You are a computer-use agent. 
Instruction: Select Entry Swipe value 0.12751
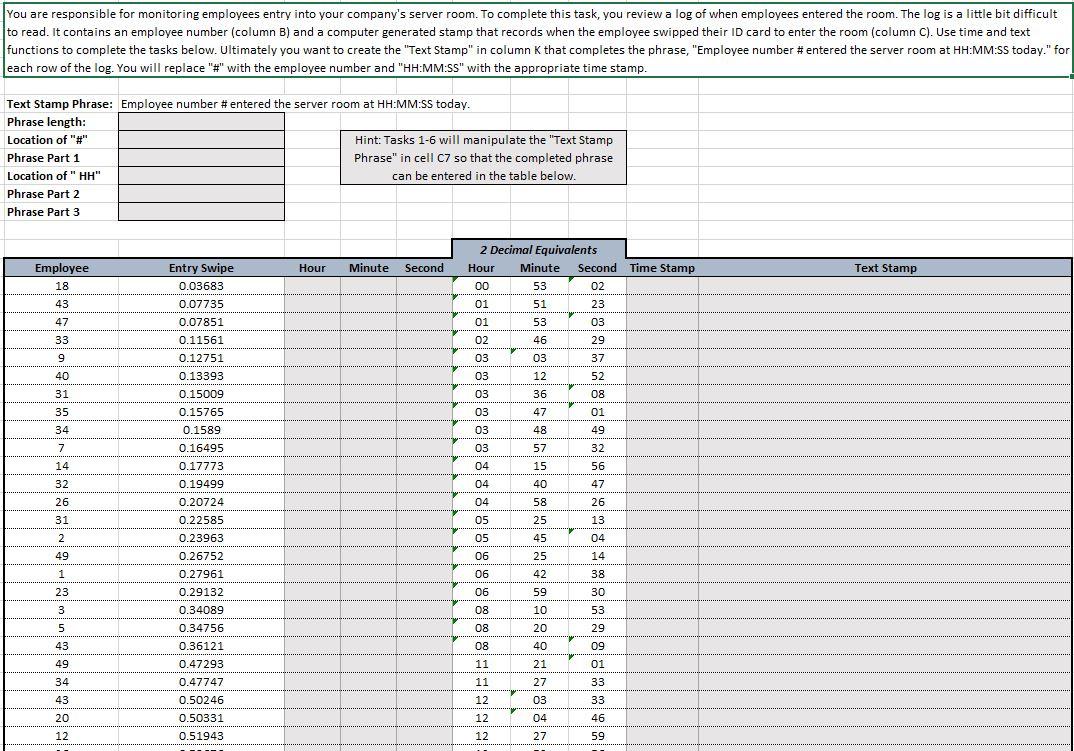pos(201,358)
